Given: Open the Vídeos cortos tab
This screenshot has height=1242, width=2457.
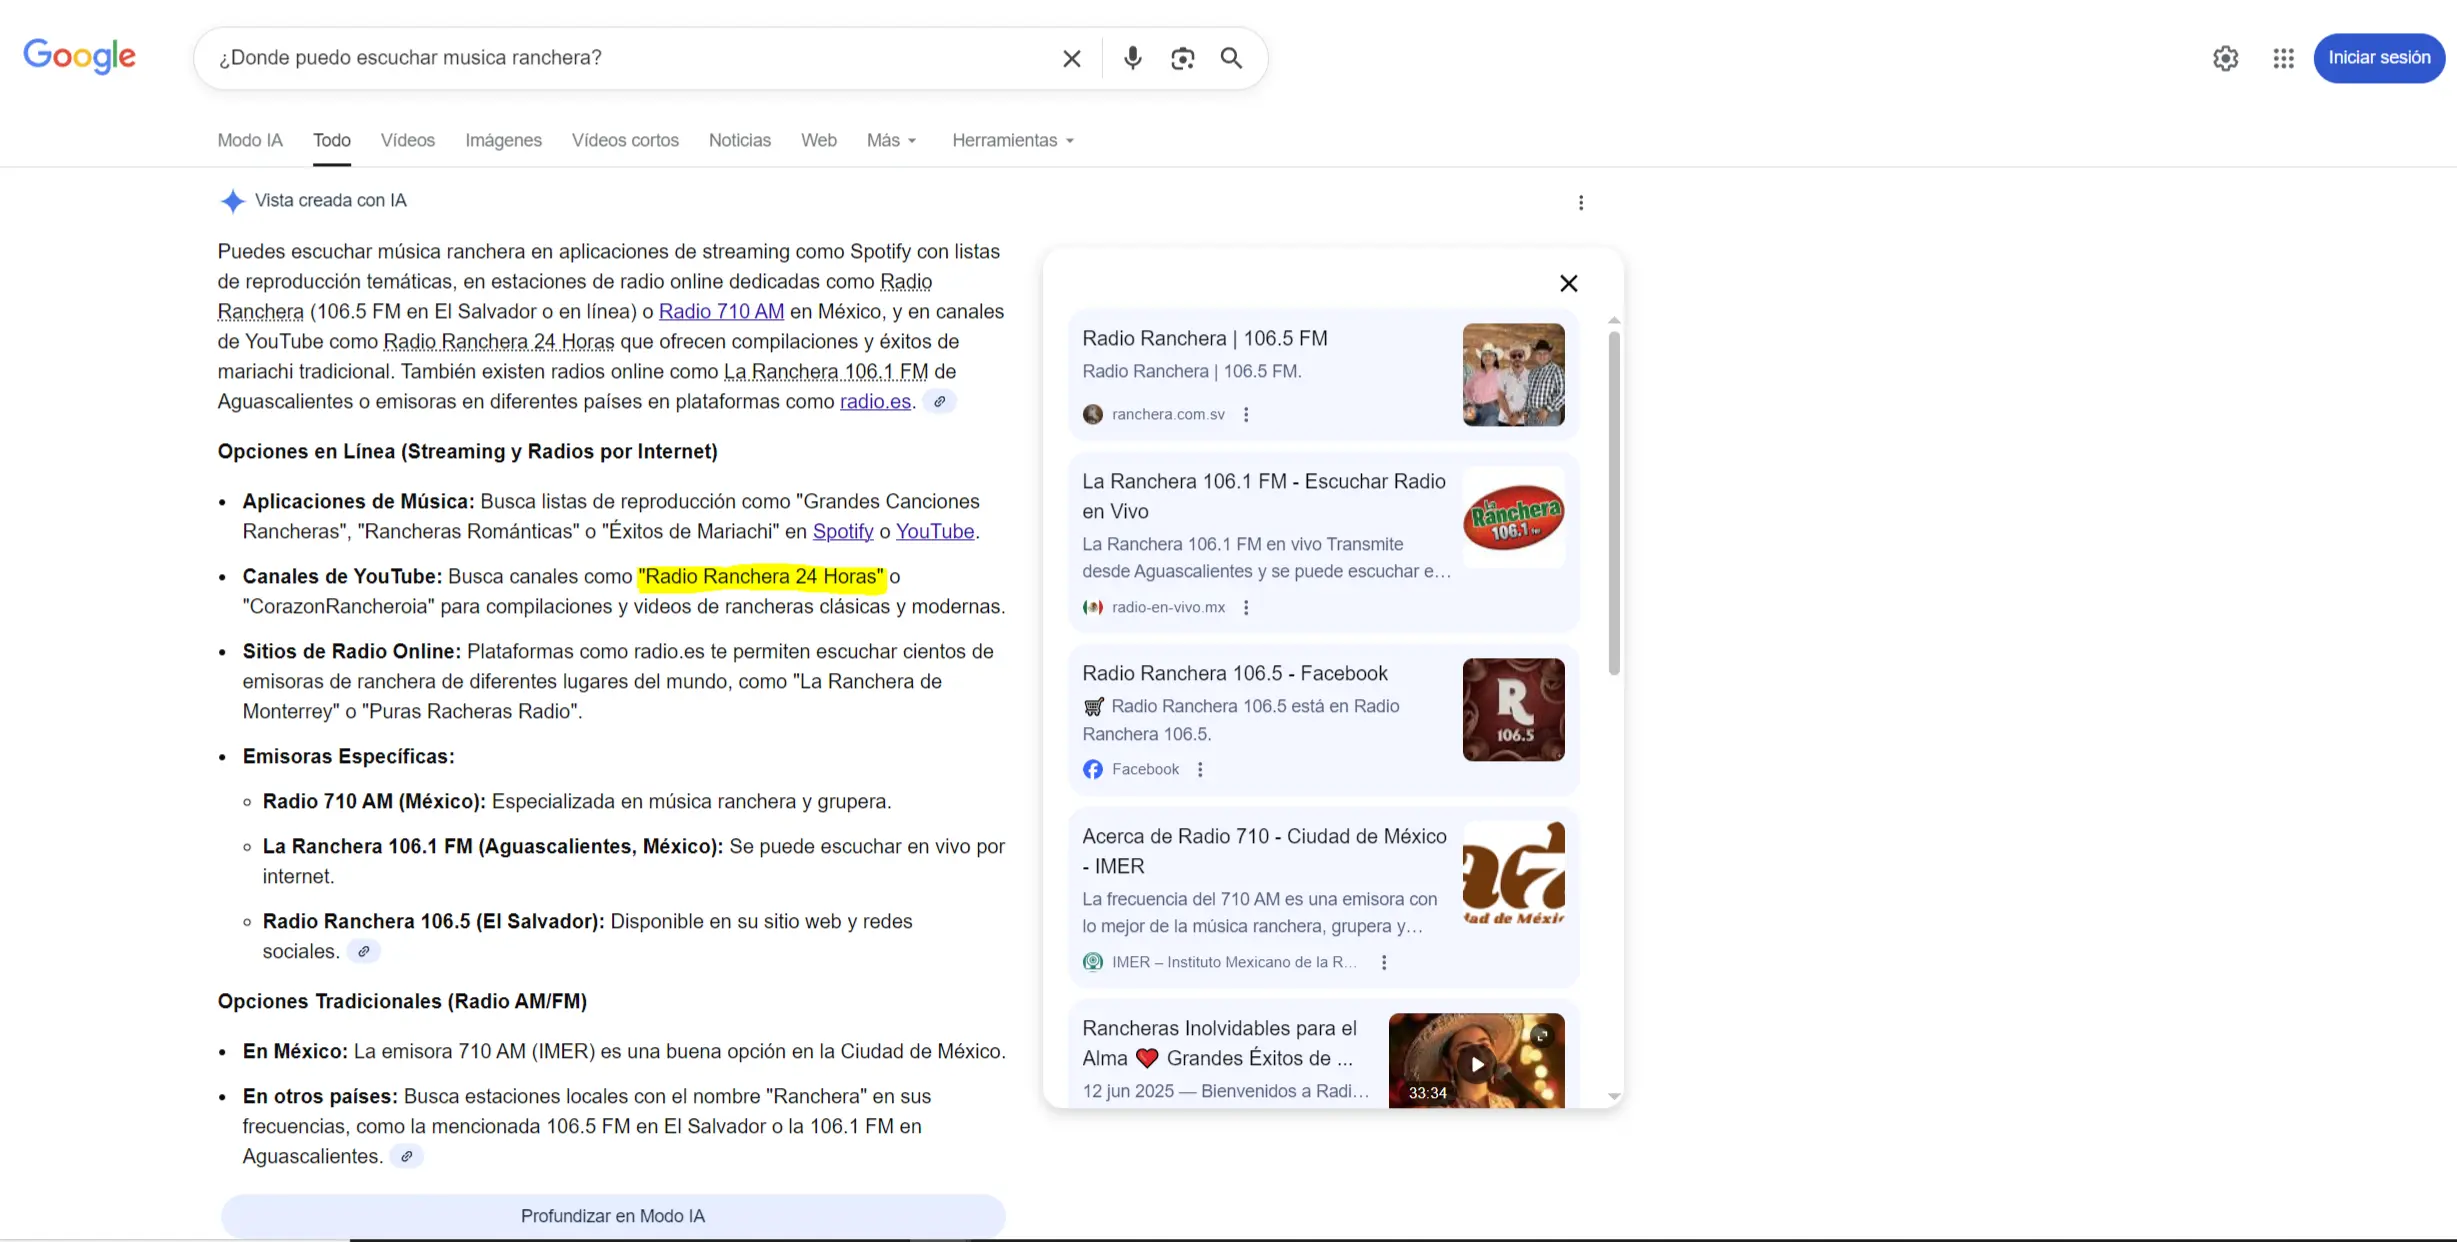Looking at the screenshot, I should tap(625, 140).
